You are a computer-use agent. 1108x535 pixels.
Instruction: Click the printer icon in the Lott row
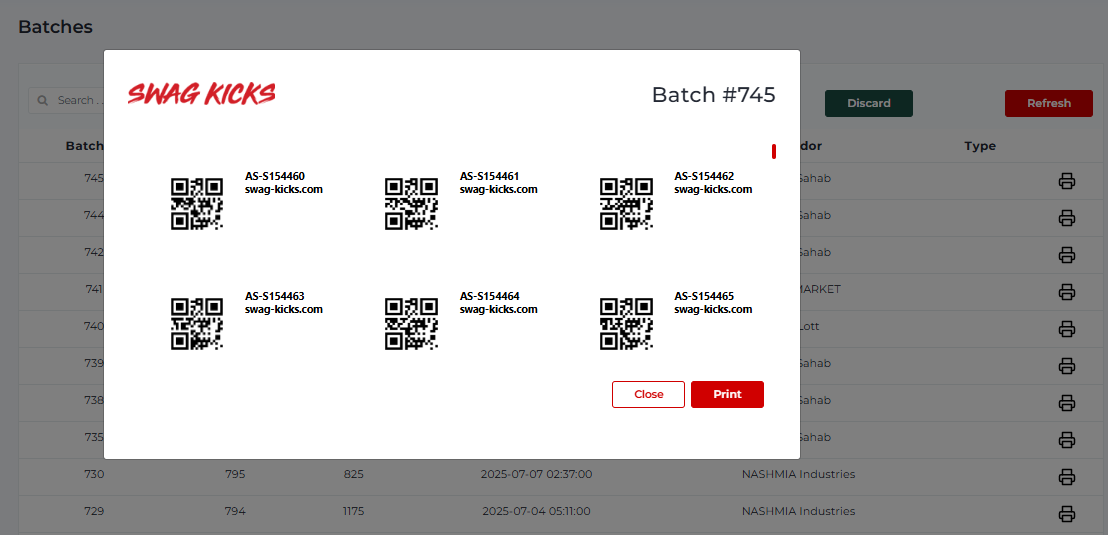[x=1066, y=329]
